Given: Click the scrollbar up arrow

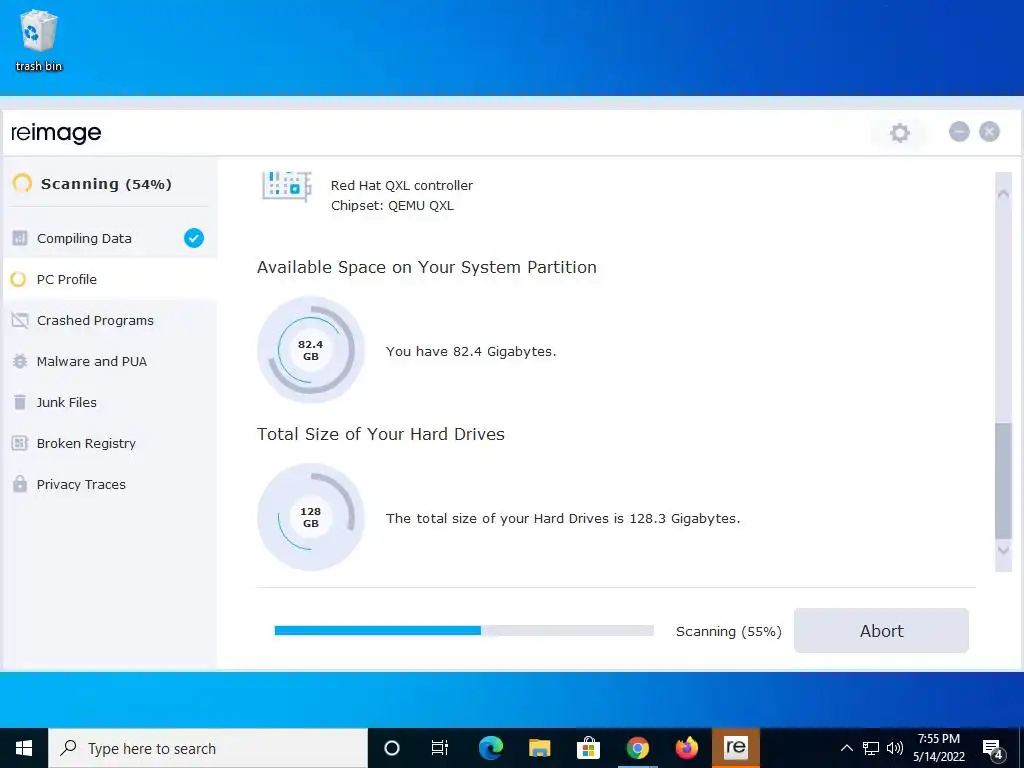Looking at the screenshot, I should pyautogui.click(x=1003, y=193).
